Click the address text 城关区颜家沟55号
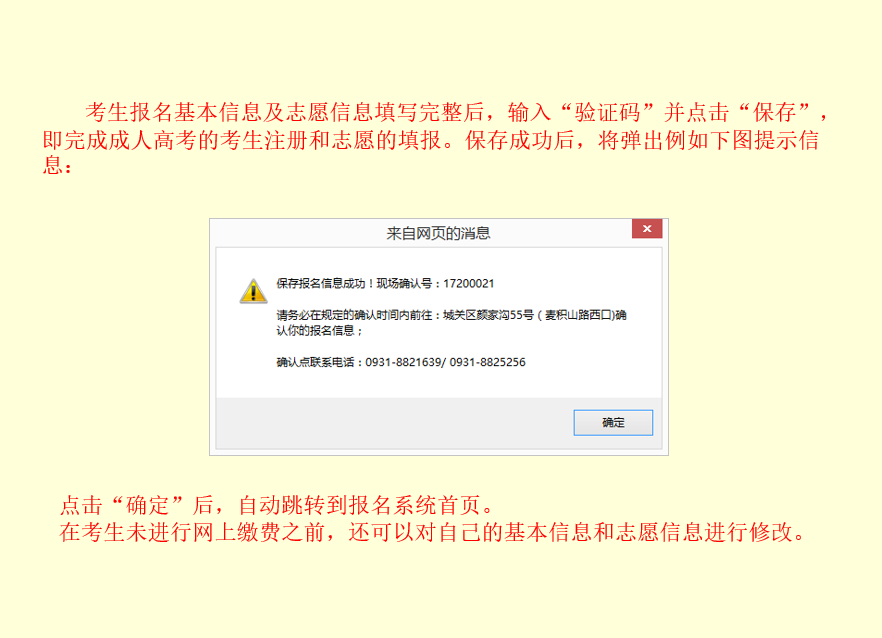The image size is (882, 638). point(488,315)
